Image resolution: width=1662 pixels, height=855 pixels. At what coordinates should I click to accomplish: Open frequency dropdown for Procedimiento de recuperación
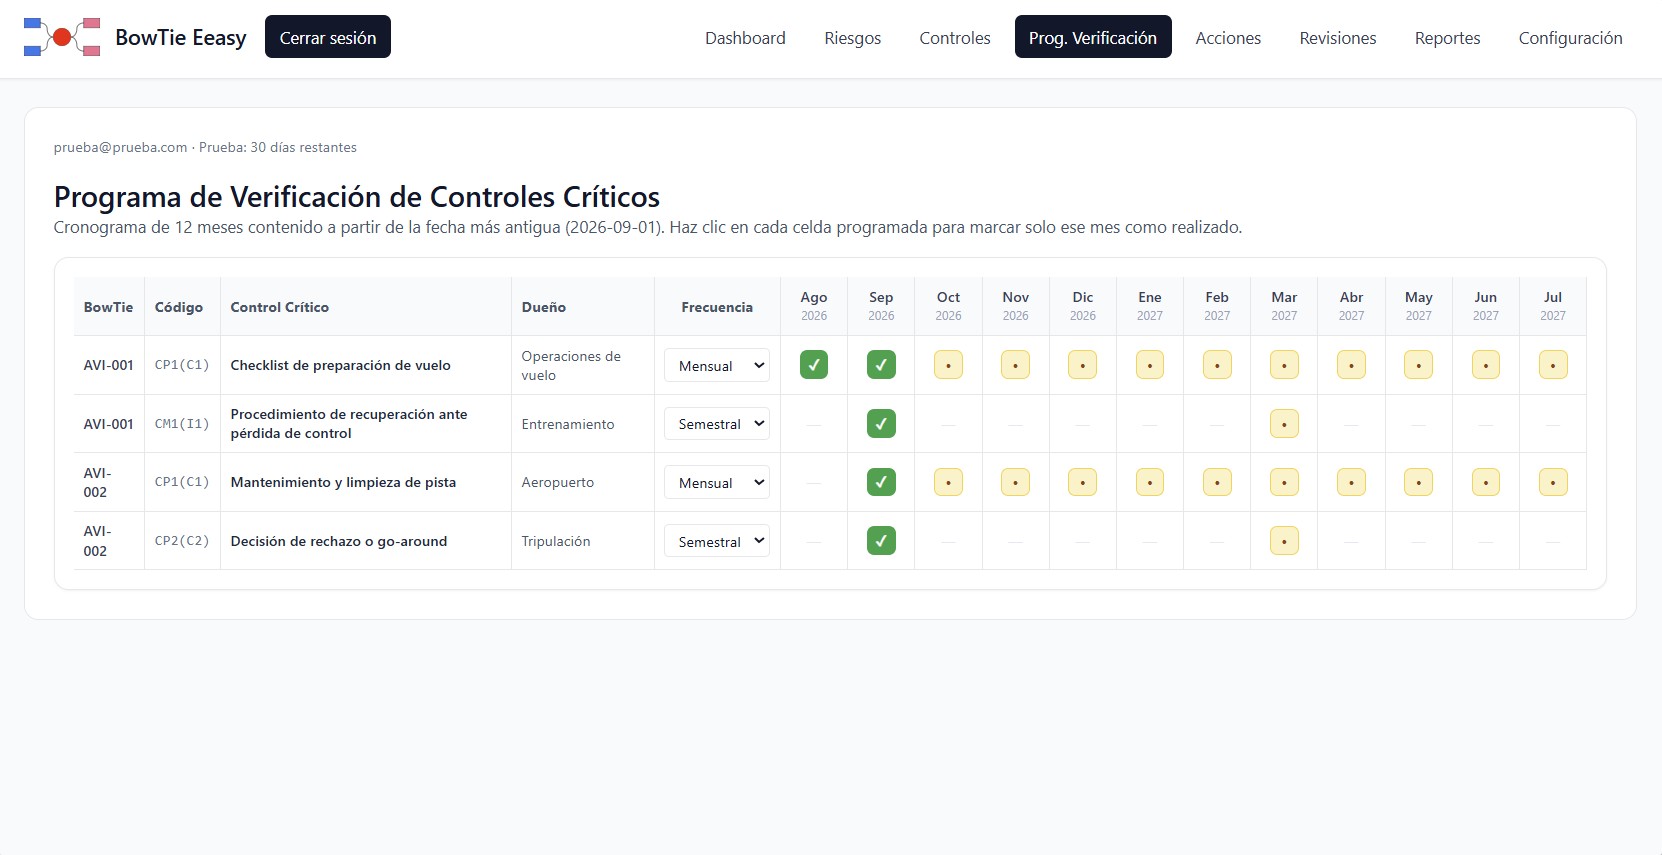point(717,424)
